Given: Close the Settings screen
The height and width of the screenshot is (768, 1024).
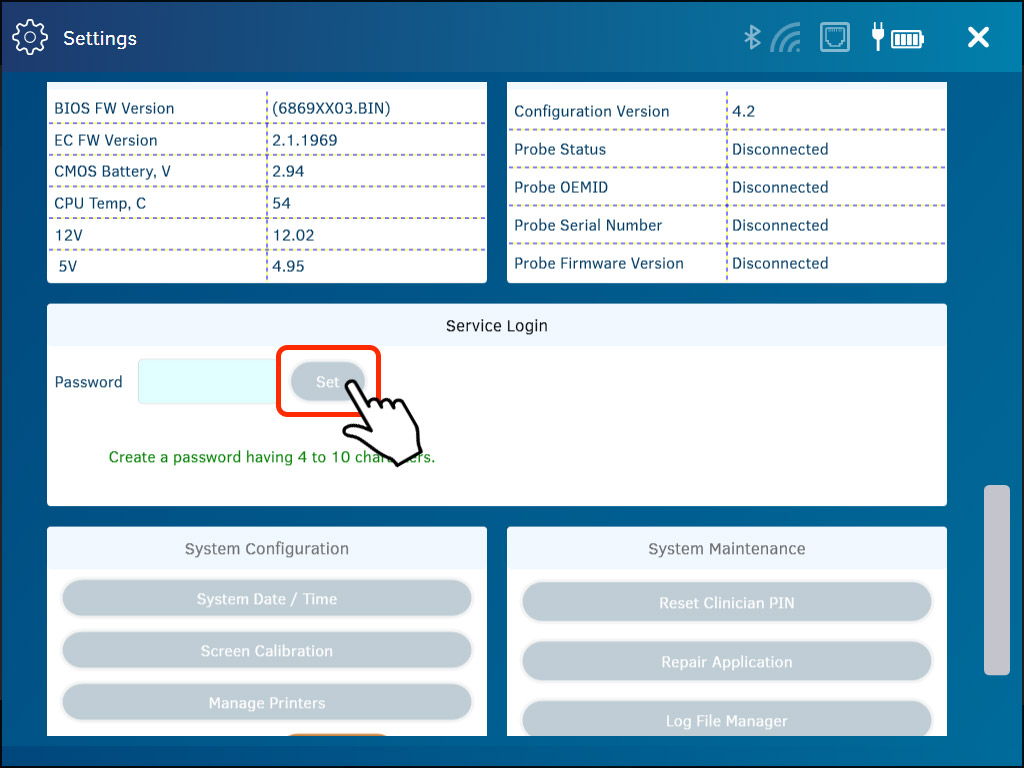Looking at the screenshot, I should coord(977,36).
